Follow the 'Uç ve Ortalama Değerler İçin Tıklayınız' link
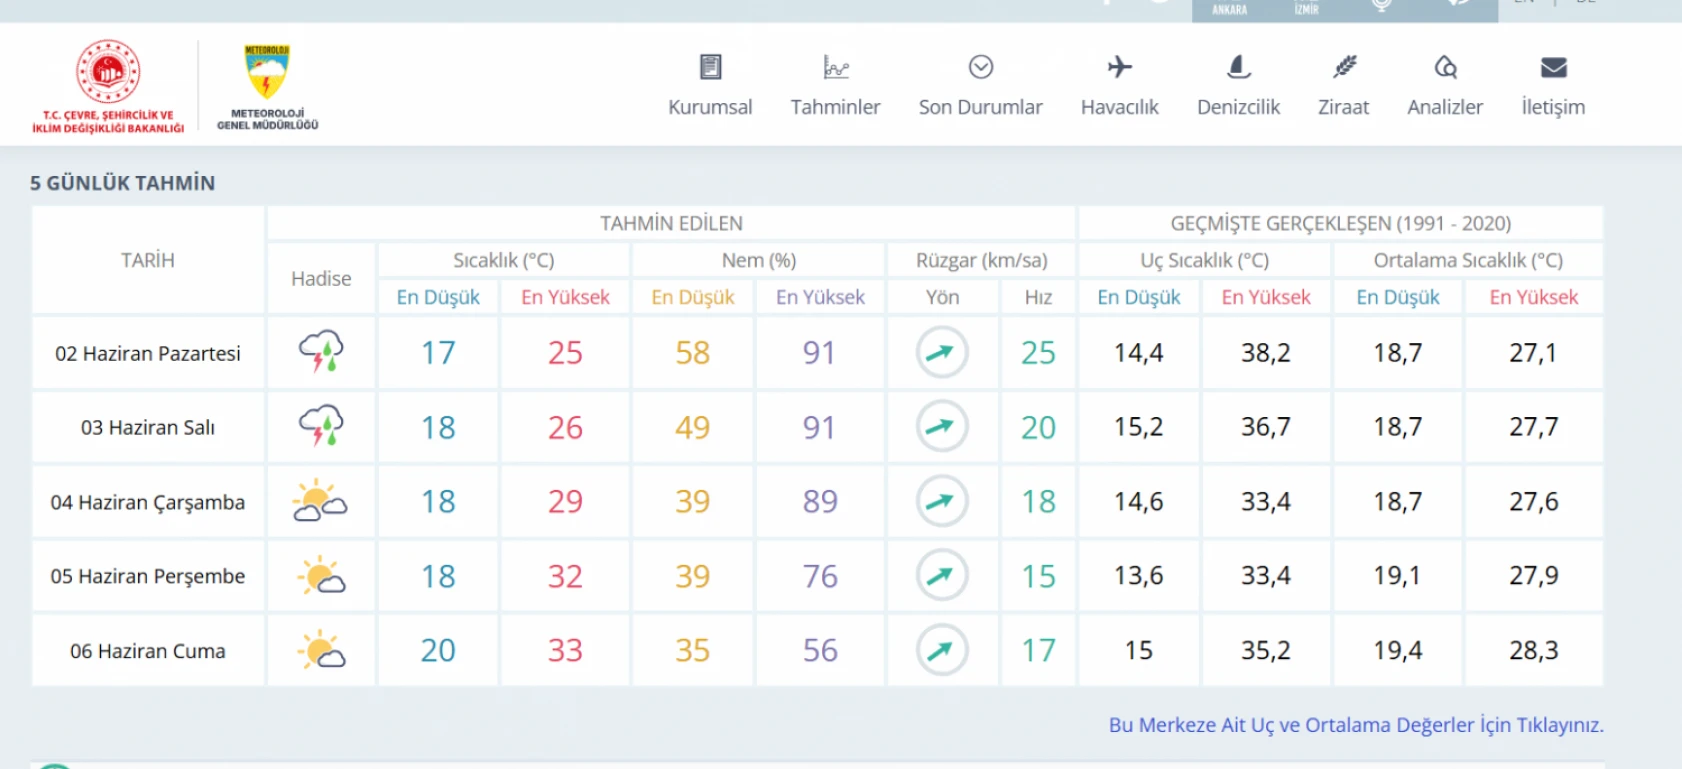Screen dimensions: 1682x769 point(1355,725)
